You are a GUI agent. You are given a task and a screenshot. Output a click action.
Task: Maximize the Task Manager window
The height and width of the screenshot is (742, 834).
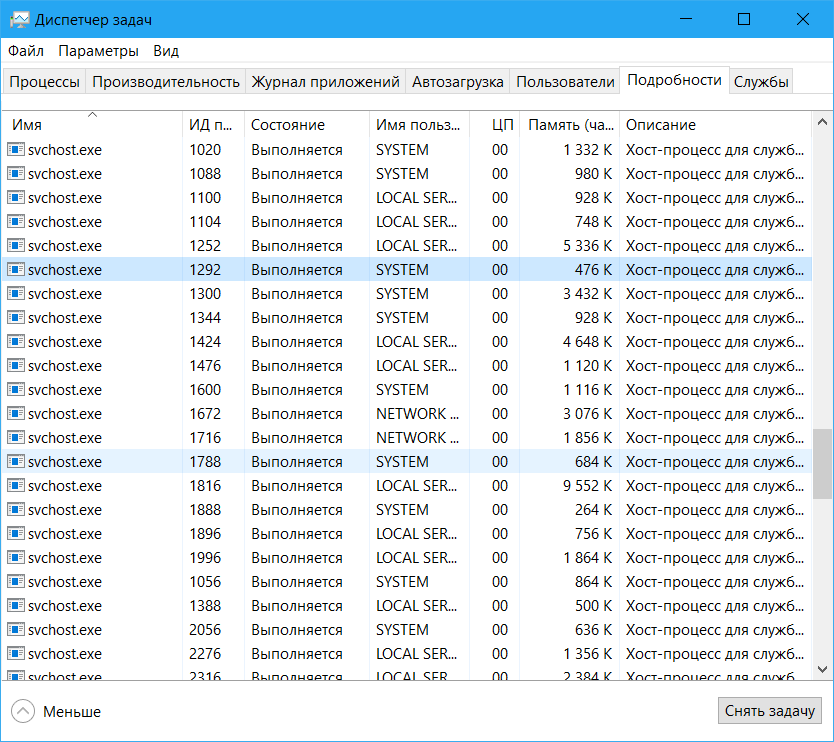tap(744, 19)
